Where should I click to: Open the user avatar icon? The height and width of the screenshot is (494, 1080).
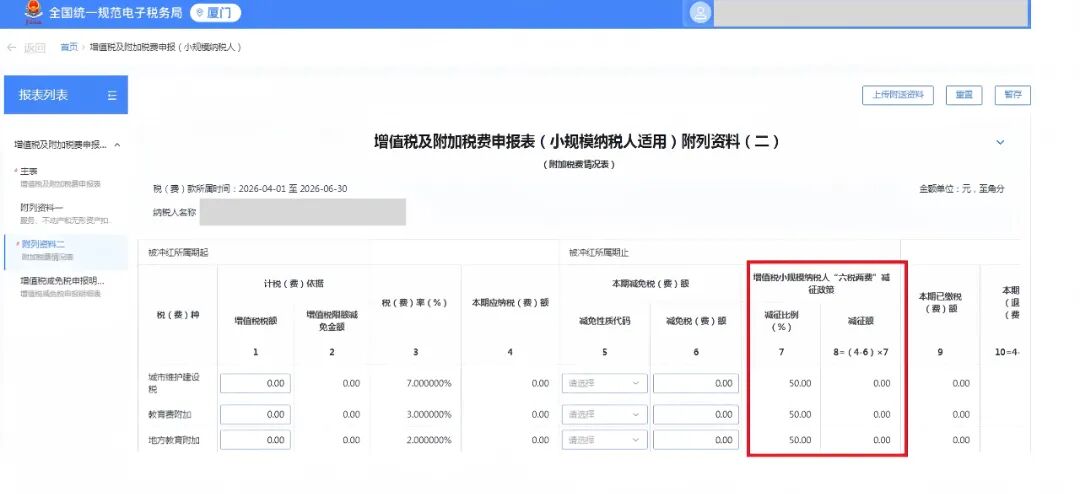[x=700, y=13]
